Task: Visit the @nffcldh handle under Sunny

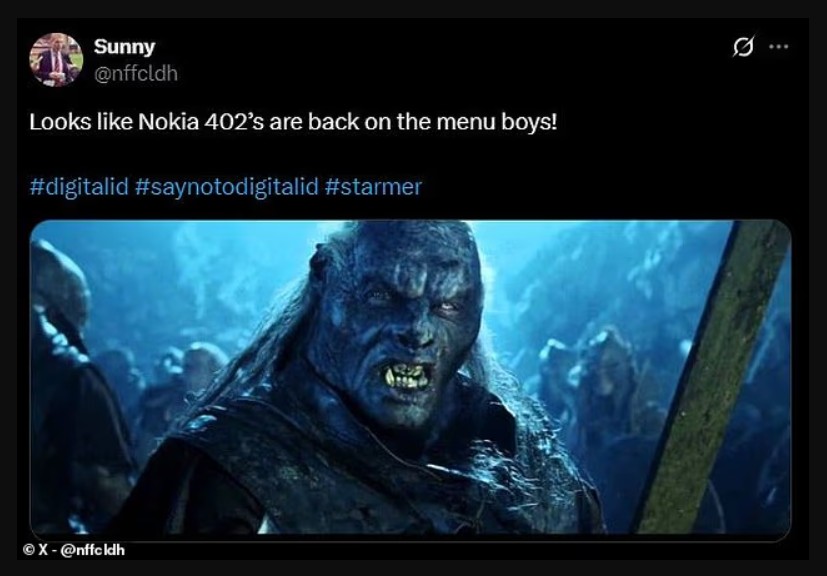Action: point(136,73)
